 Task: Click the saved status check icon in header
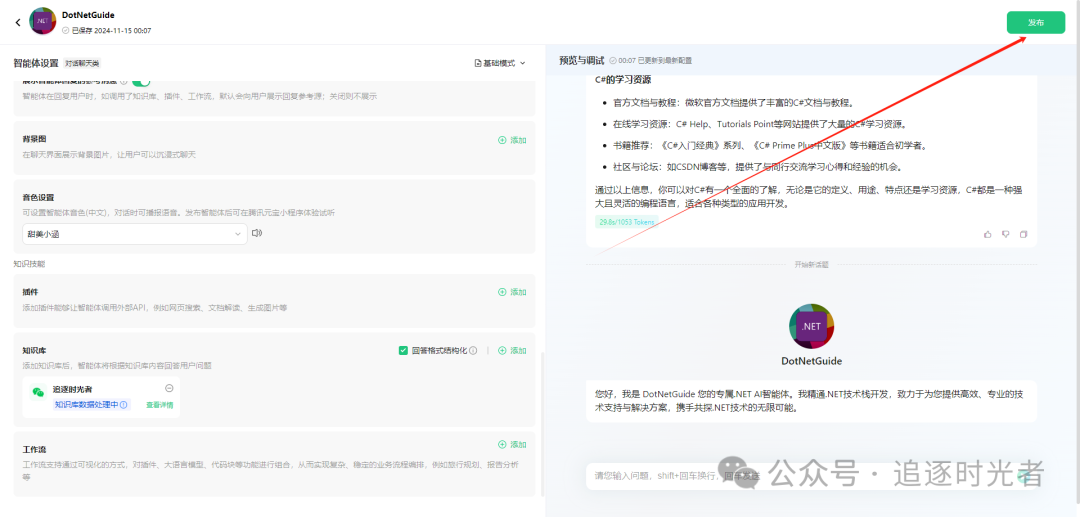coord(66,31)
